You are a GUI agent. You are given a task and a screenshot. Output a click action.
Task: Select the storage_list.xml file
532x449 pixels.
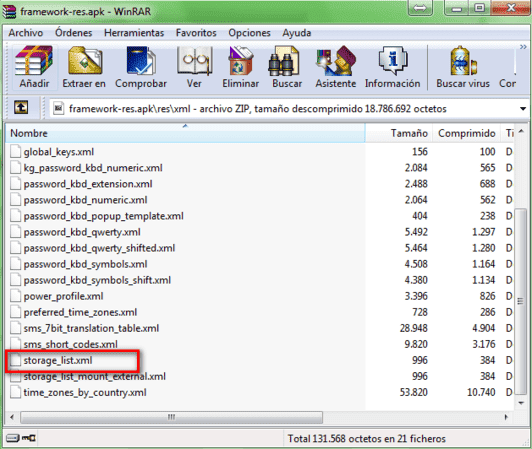[x=58, y=360]
